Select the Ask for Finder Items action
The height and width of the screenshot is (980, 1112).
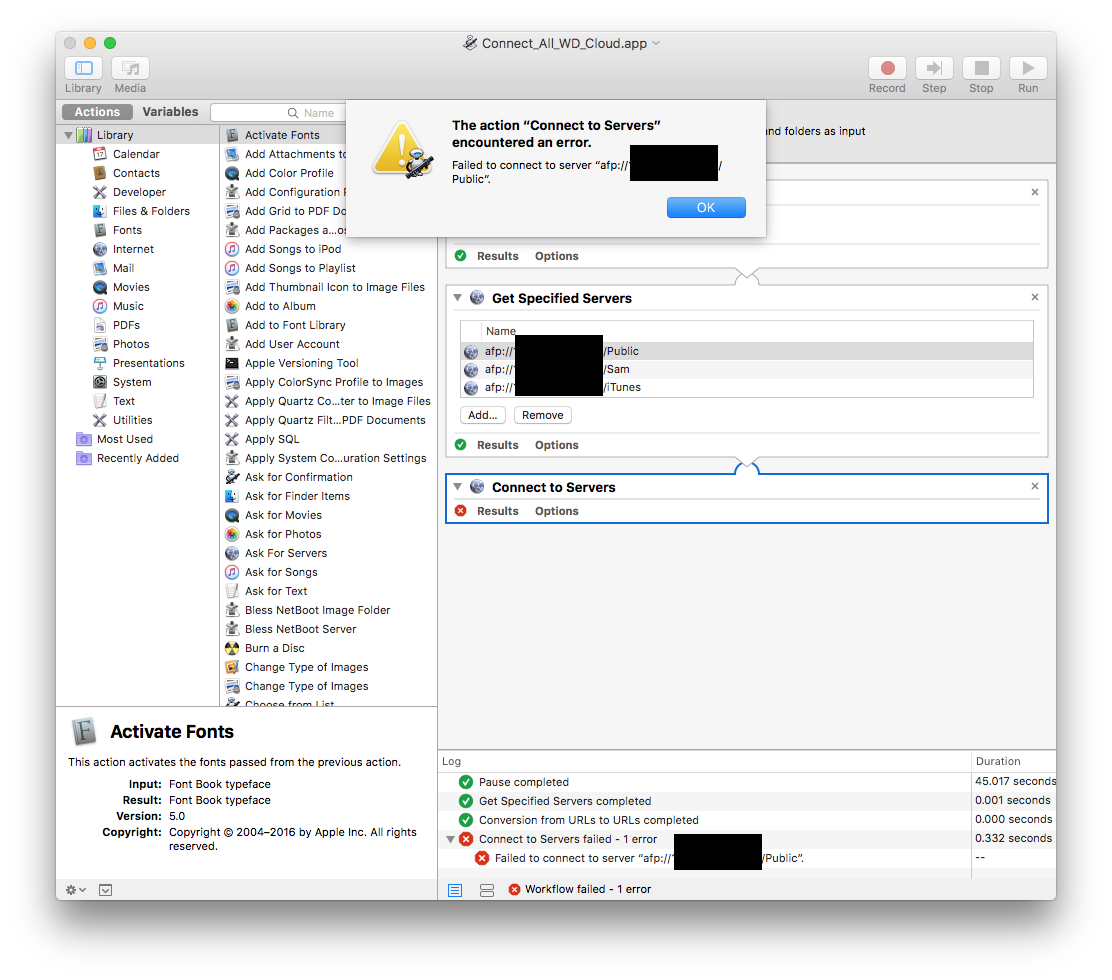click(297, 496)
